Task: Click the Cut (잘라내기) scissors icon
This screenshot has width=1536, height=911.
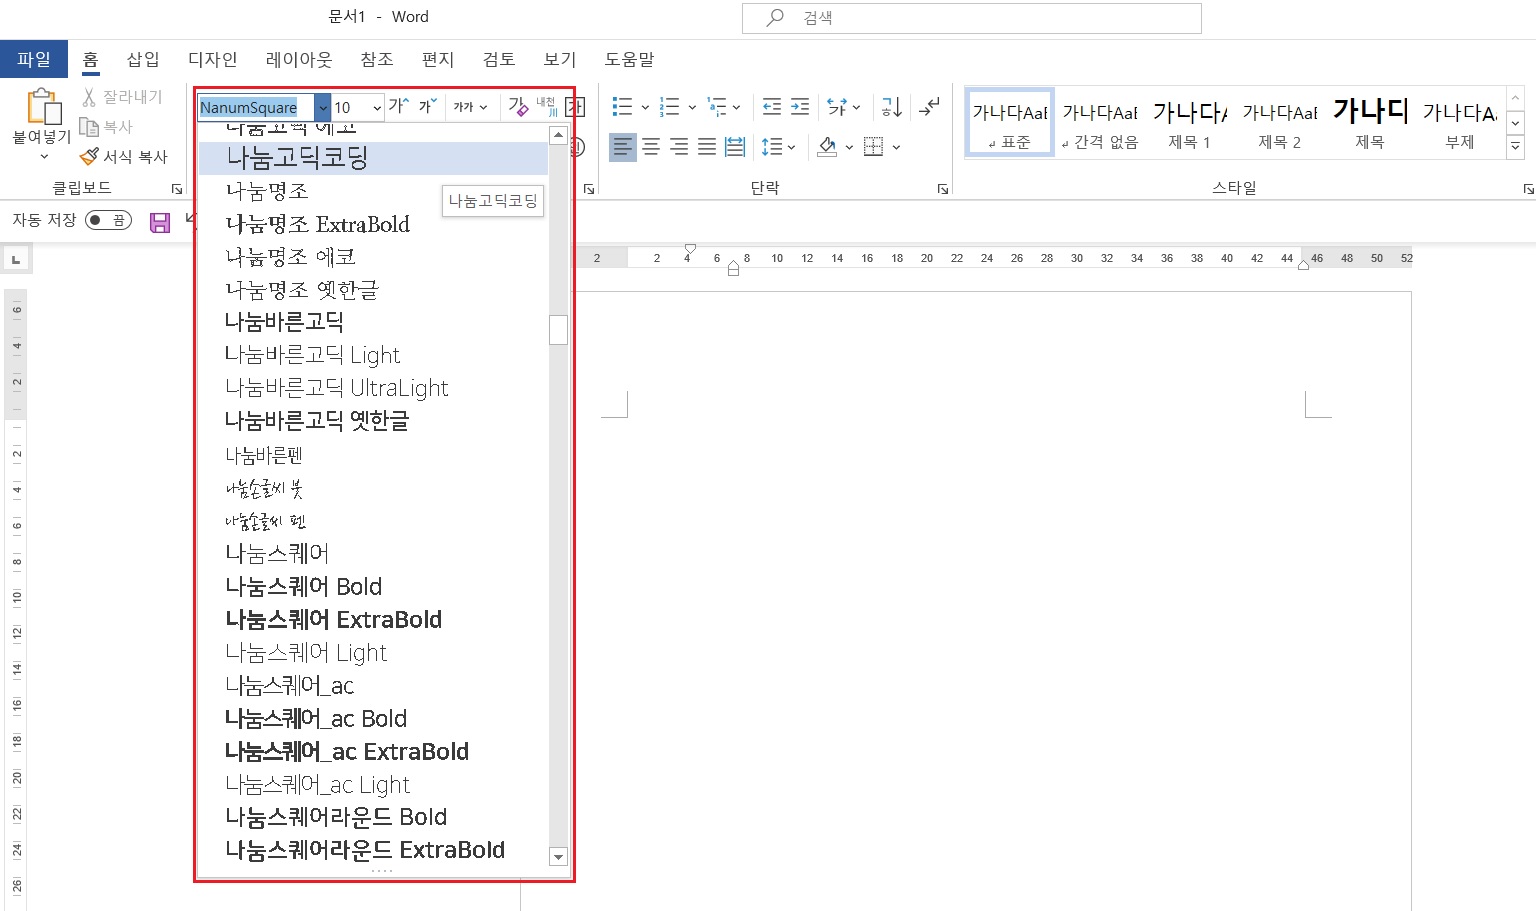Action: click(x=89, y=97)
